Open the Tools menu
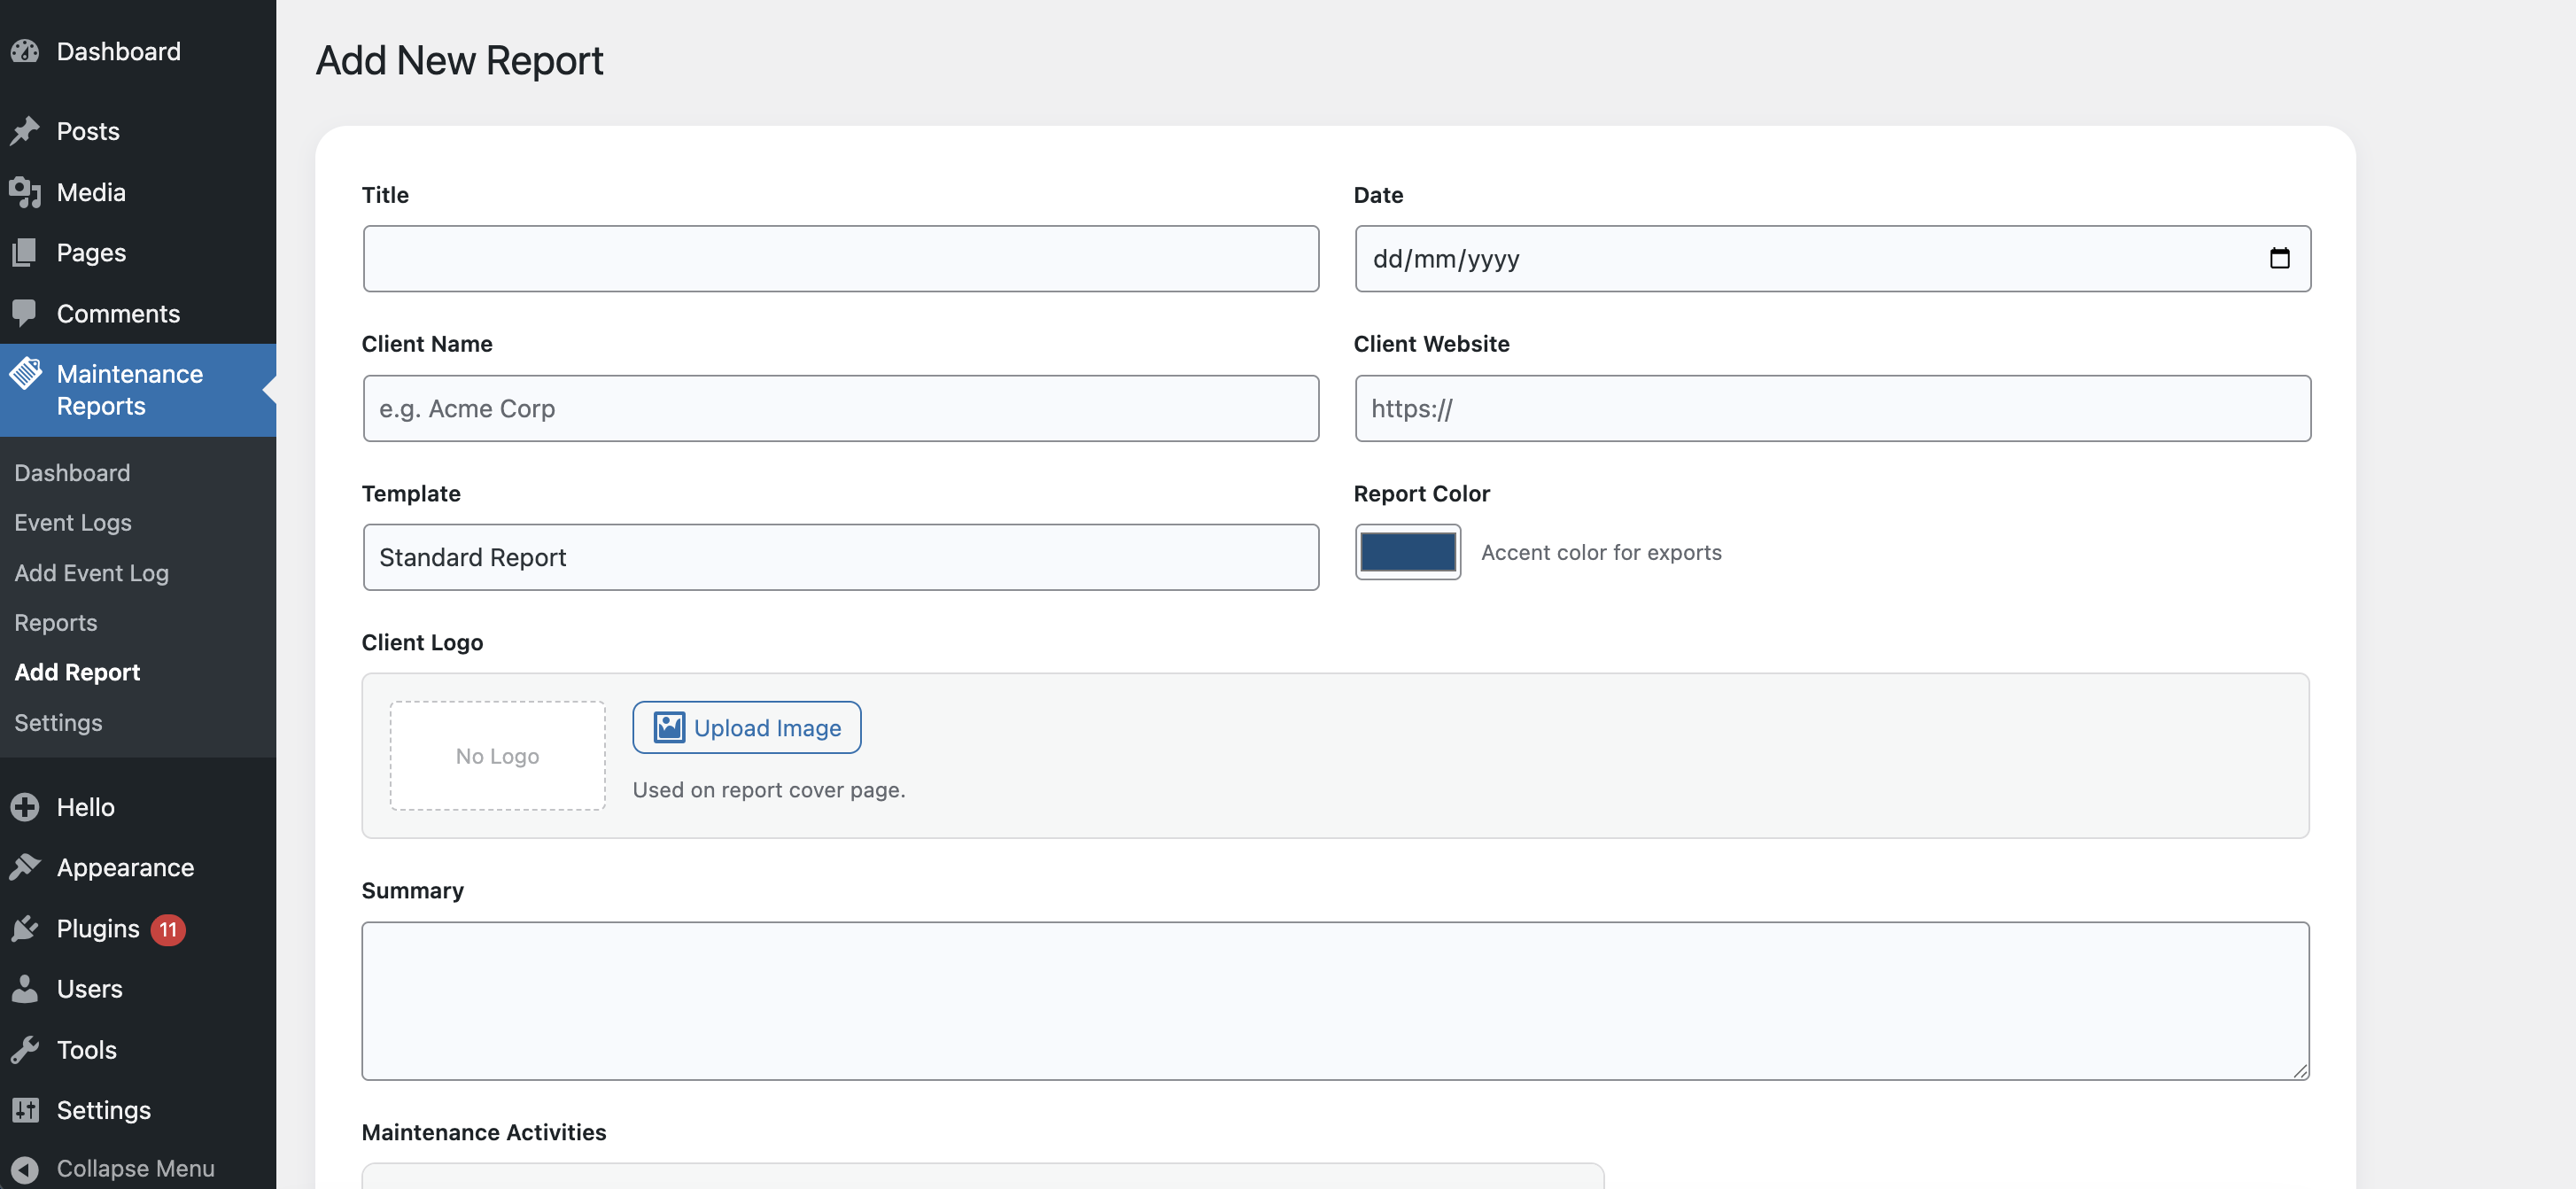This screenshot has height=1189, width=2576. 138,1049
